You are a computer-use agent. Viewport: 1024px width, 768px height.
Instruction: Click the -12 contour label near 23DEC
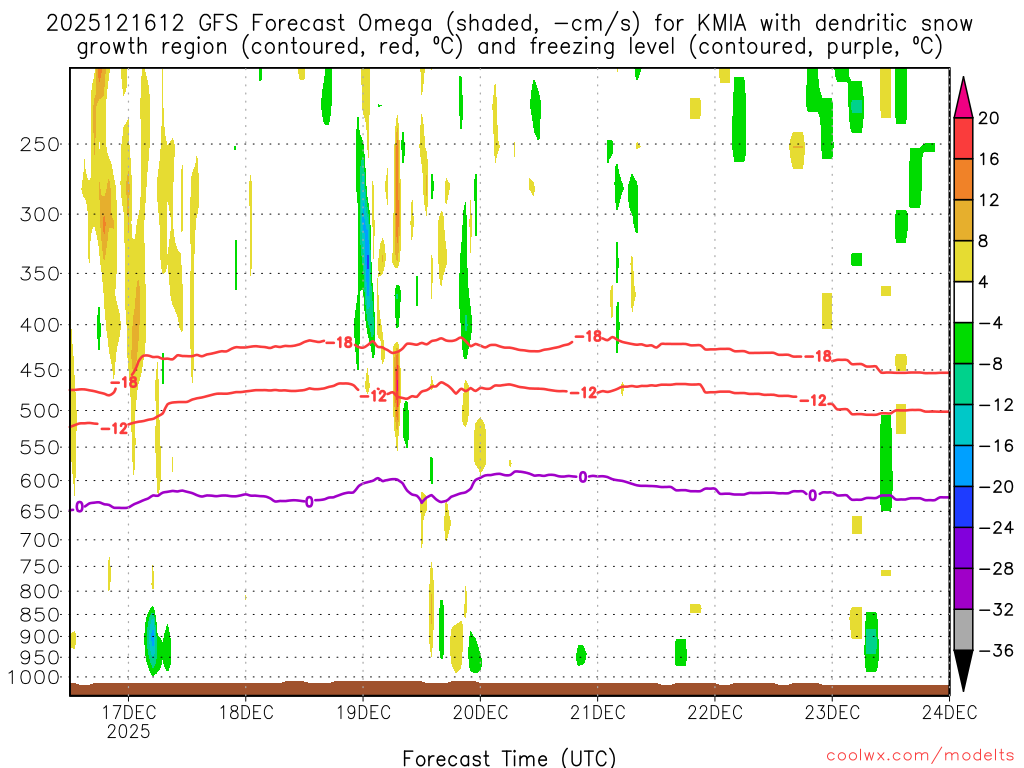(x=813, y=400)
